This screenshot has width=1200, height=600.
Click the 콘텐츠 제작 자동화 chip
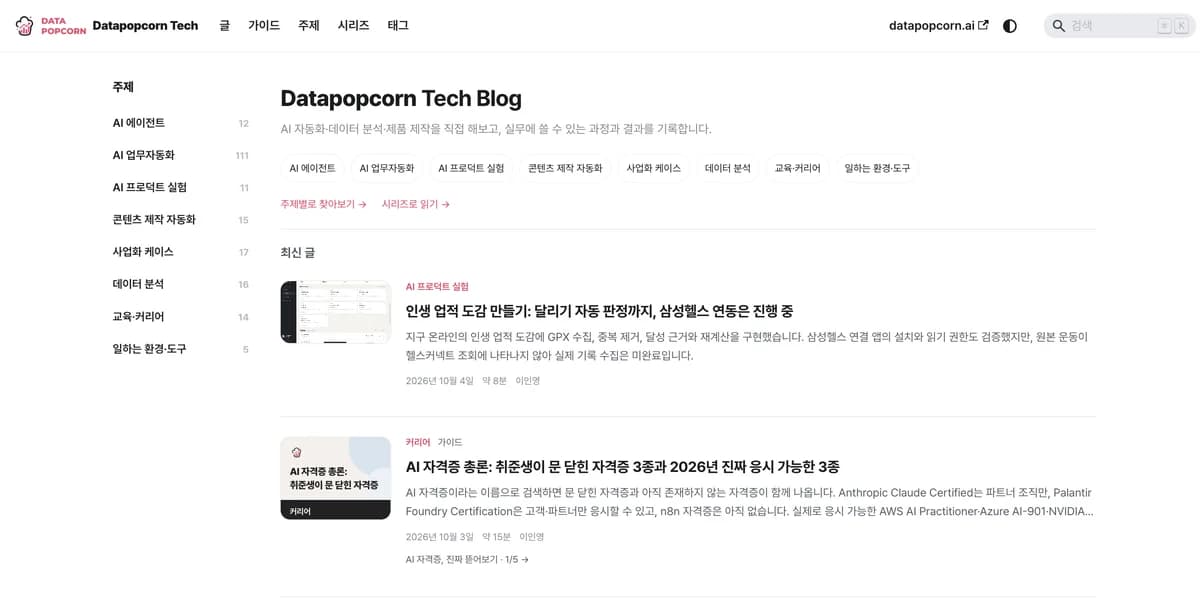pos(565,168)
